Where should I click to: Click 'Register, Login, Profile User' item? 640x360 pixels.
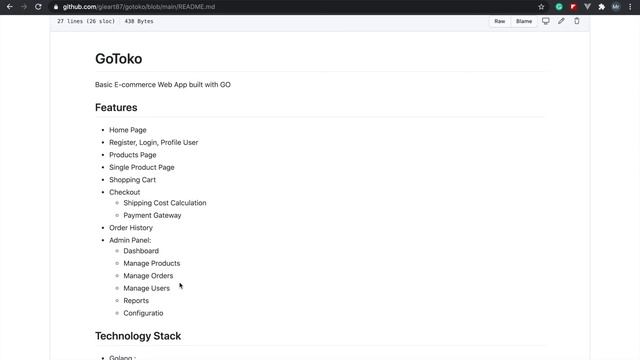(x=153, y=142)
